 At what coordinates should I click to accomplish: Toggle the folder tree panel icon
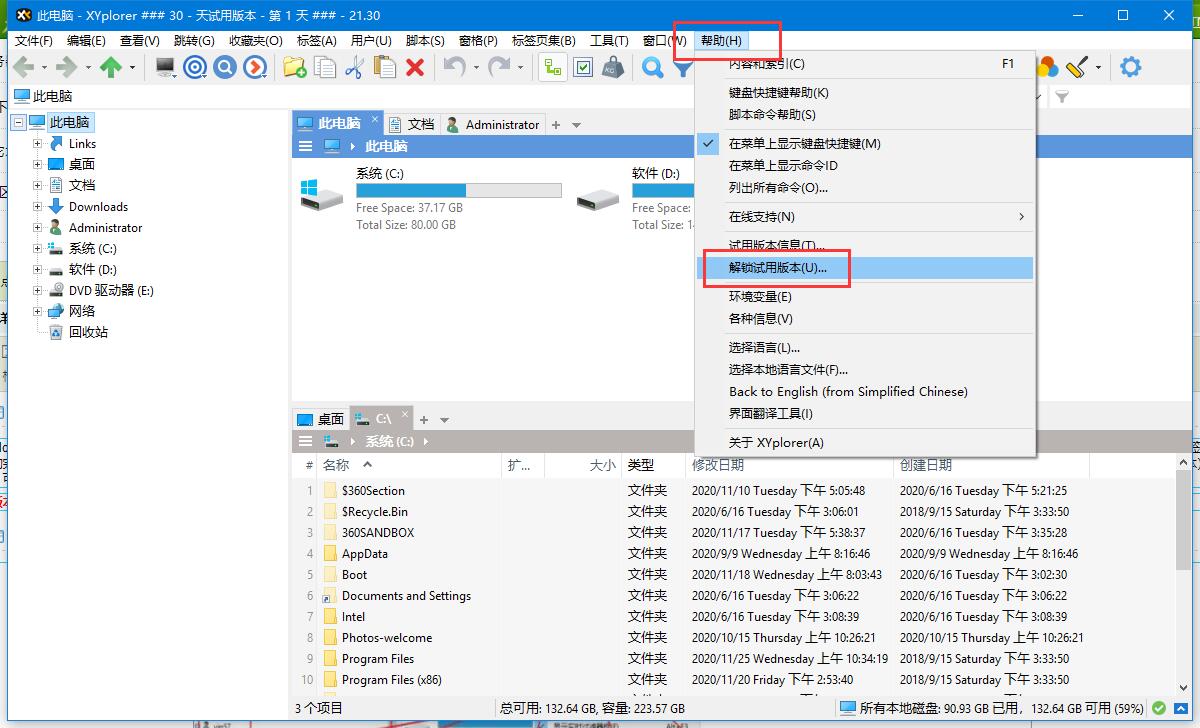coord(552,67)
